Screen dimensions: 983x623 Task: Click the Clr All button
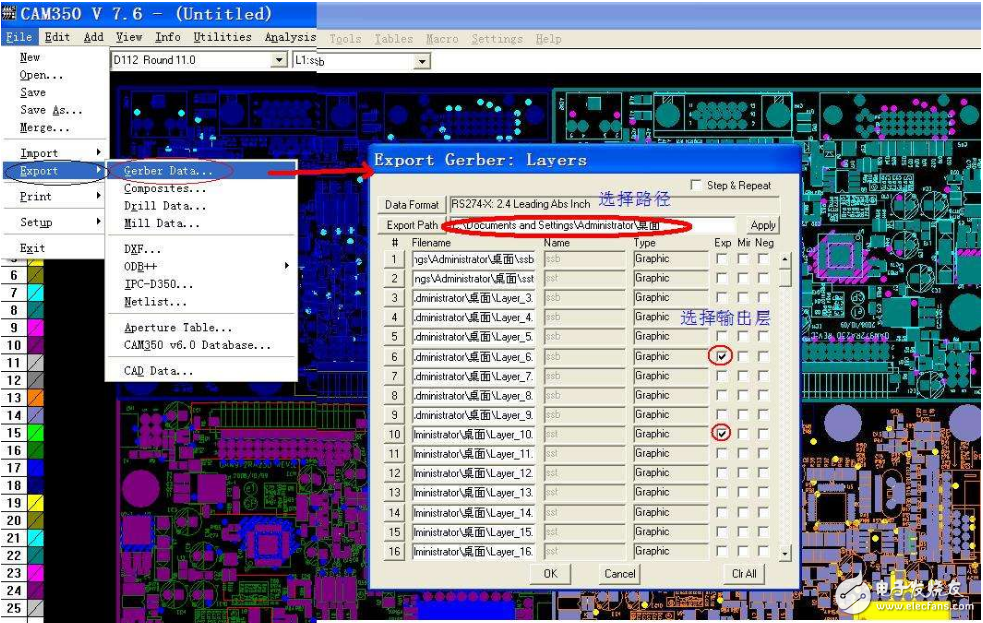click(744, 573)
